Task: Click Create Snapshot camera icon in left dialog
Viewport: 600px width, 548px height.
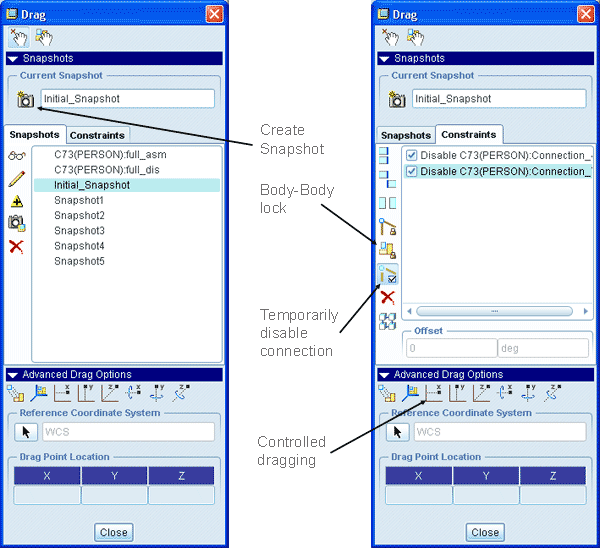Action: click(x=24, y=99)
